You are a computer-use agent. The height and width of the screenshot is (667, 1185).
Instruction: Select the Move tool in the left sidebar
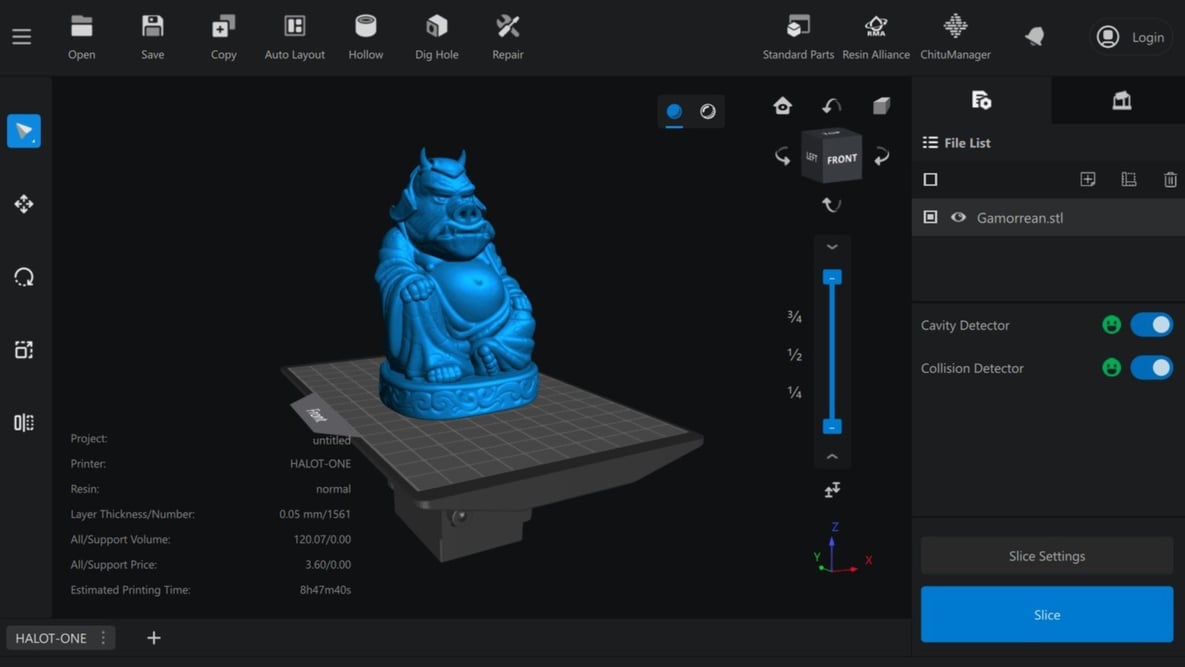point(25,204)
